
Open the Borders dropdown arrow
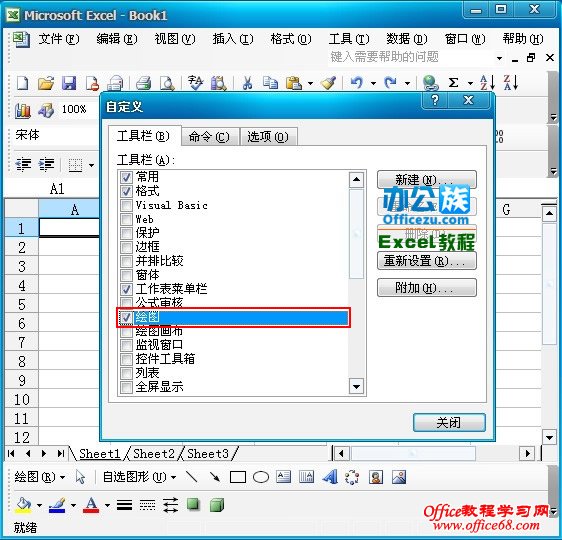pyautogui.click(x=91, y=165)
